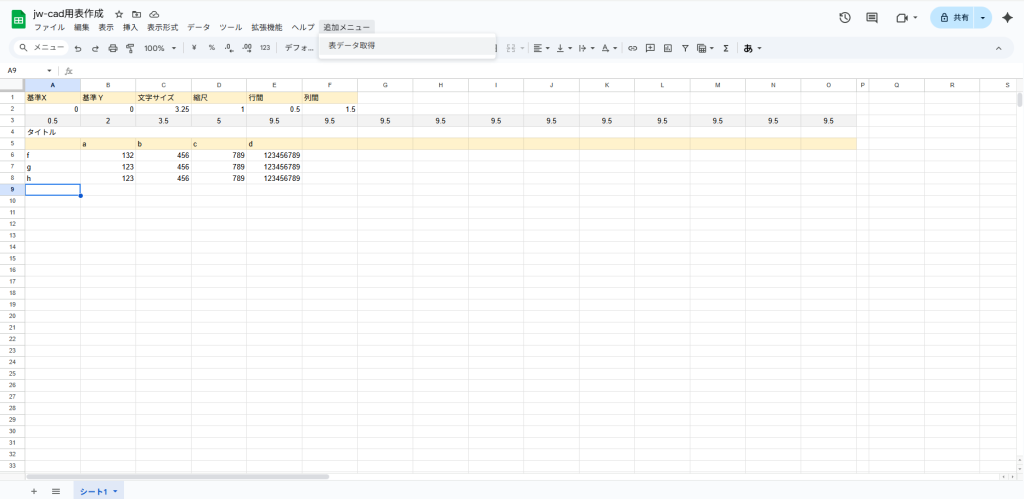Open the comments panel icon
Viewport: 1024px width, 499px height.
[872, 18]
